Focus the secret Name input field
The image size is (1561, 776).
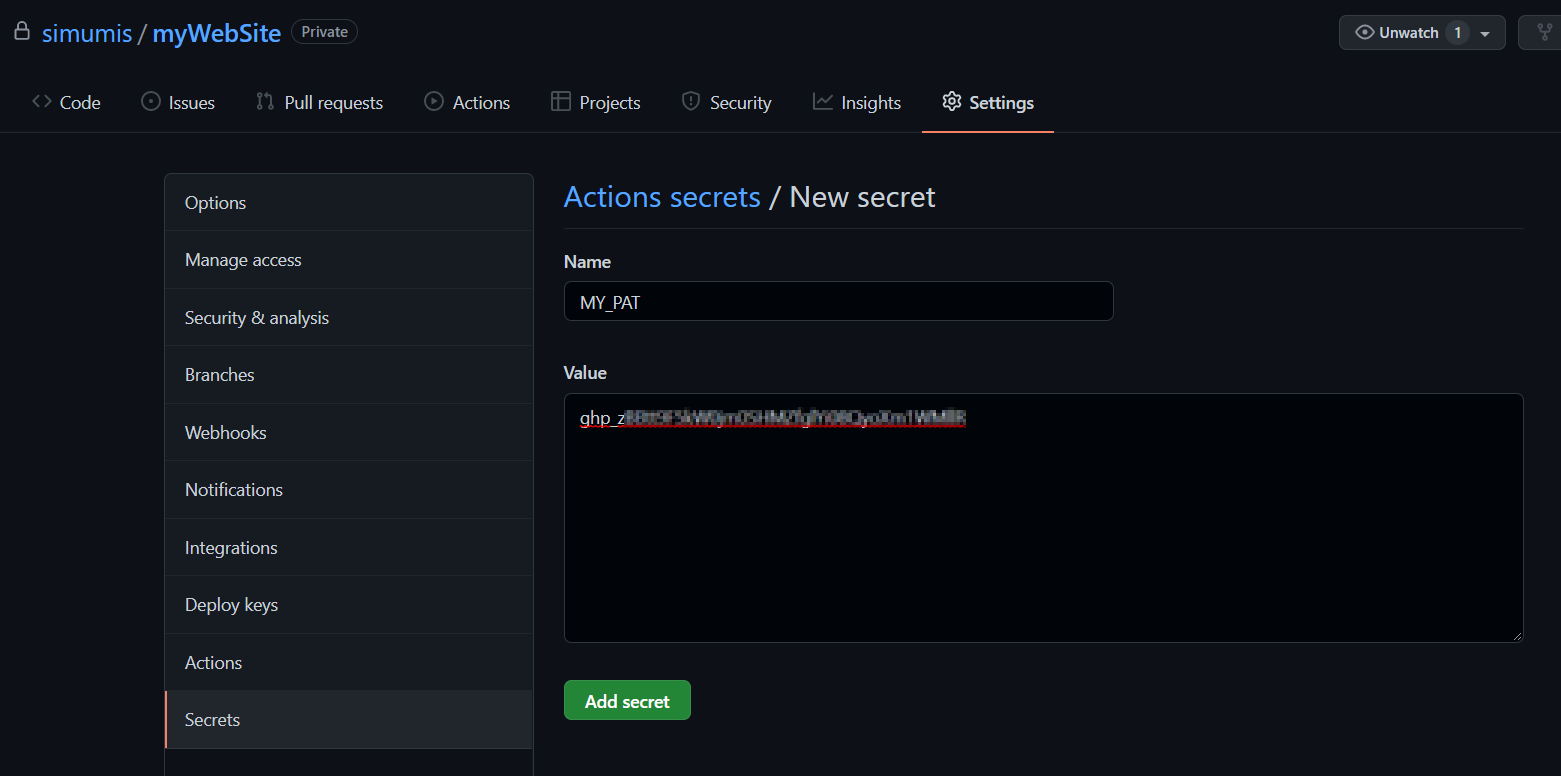click(x=838, y=301)
